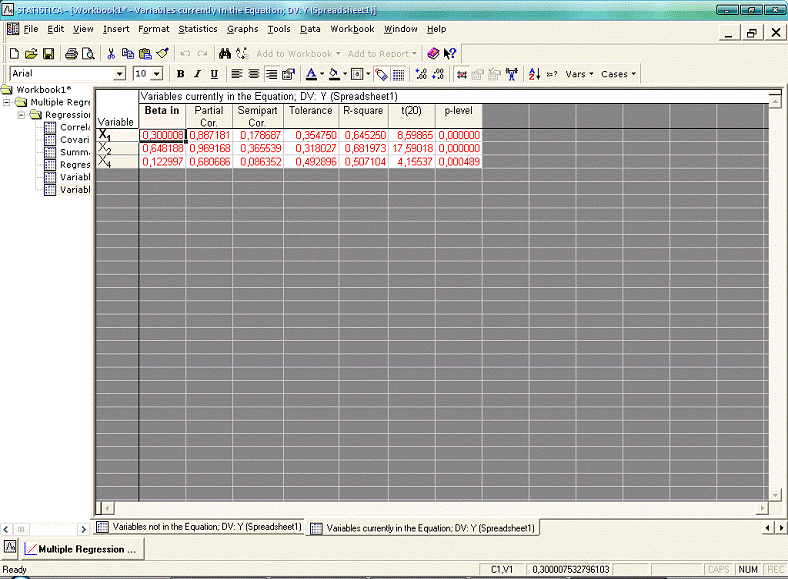
Task: Toggle Bold formatting
Action: click(x=181, y=74)
